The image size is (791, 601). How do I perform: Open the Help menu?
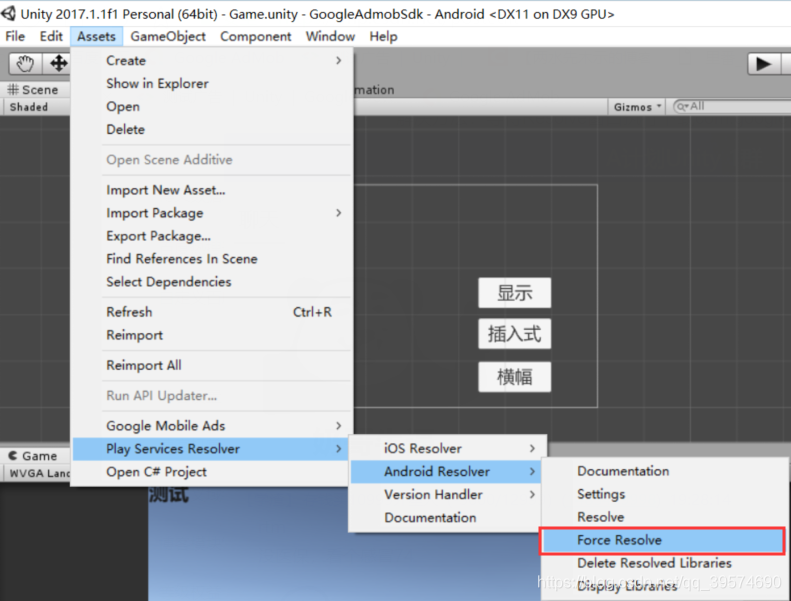tap(383, 36)
